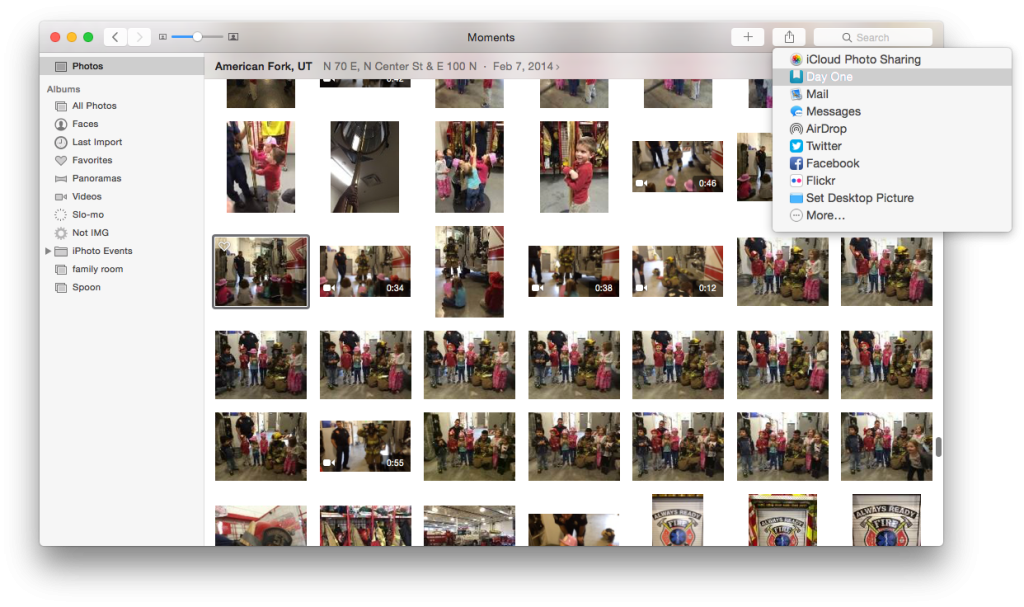Select All Photos in the sidebar
1024x607 pixels.
(93, 105)
